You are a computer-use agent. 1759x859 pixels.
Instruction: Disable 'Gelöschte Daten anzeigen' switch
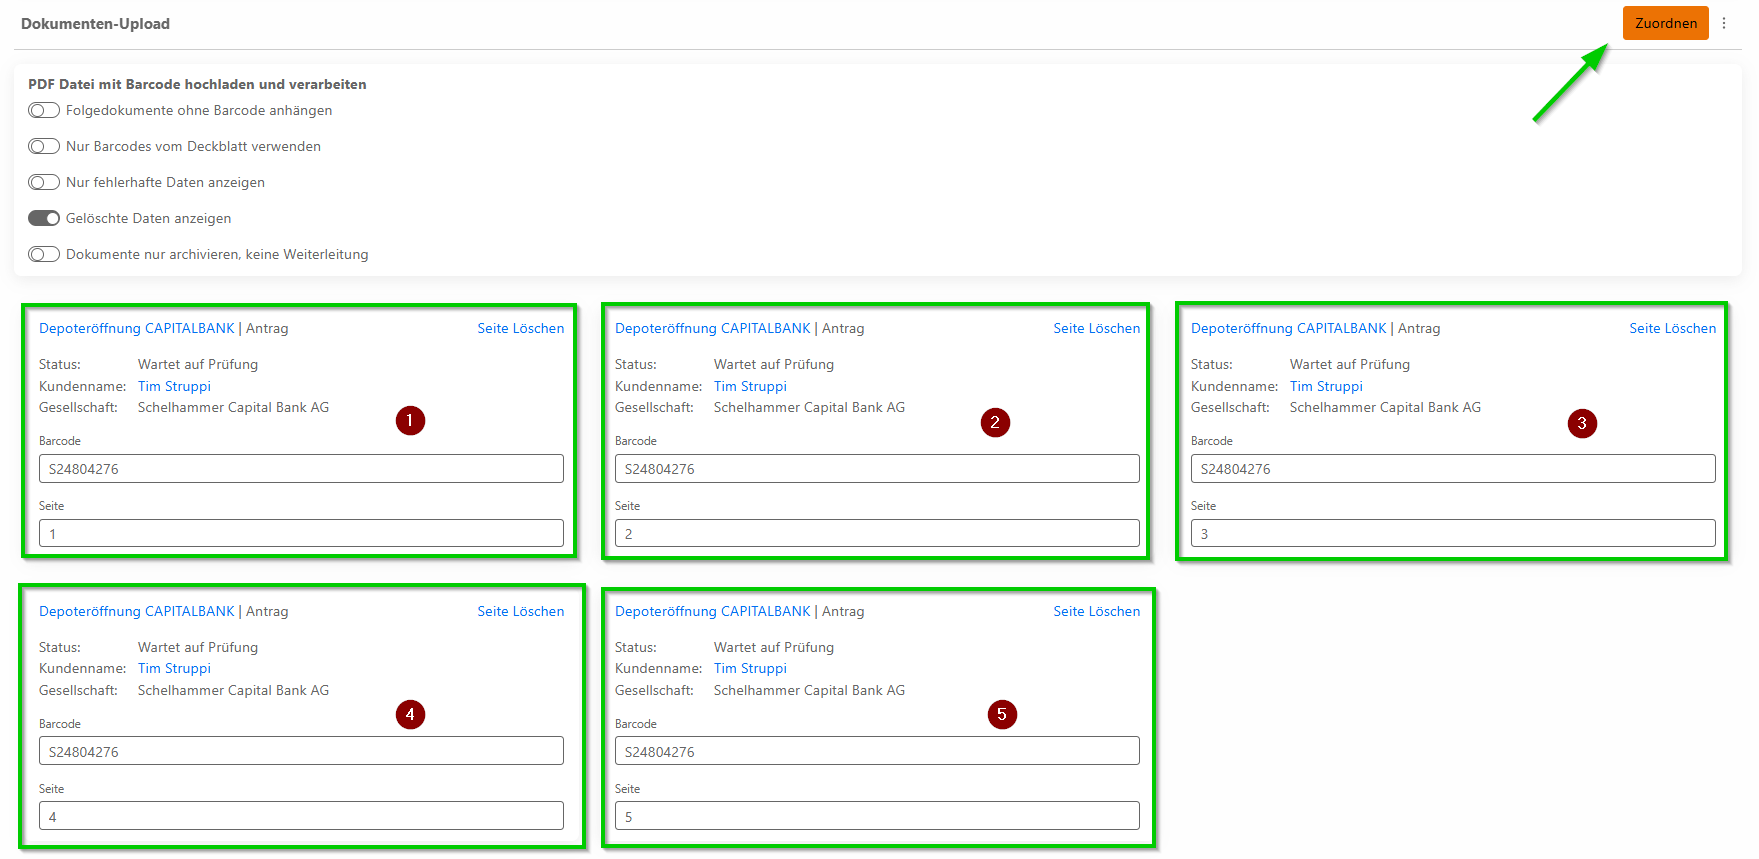(x=44, y=218)
